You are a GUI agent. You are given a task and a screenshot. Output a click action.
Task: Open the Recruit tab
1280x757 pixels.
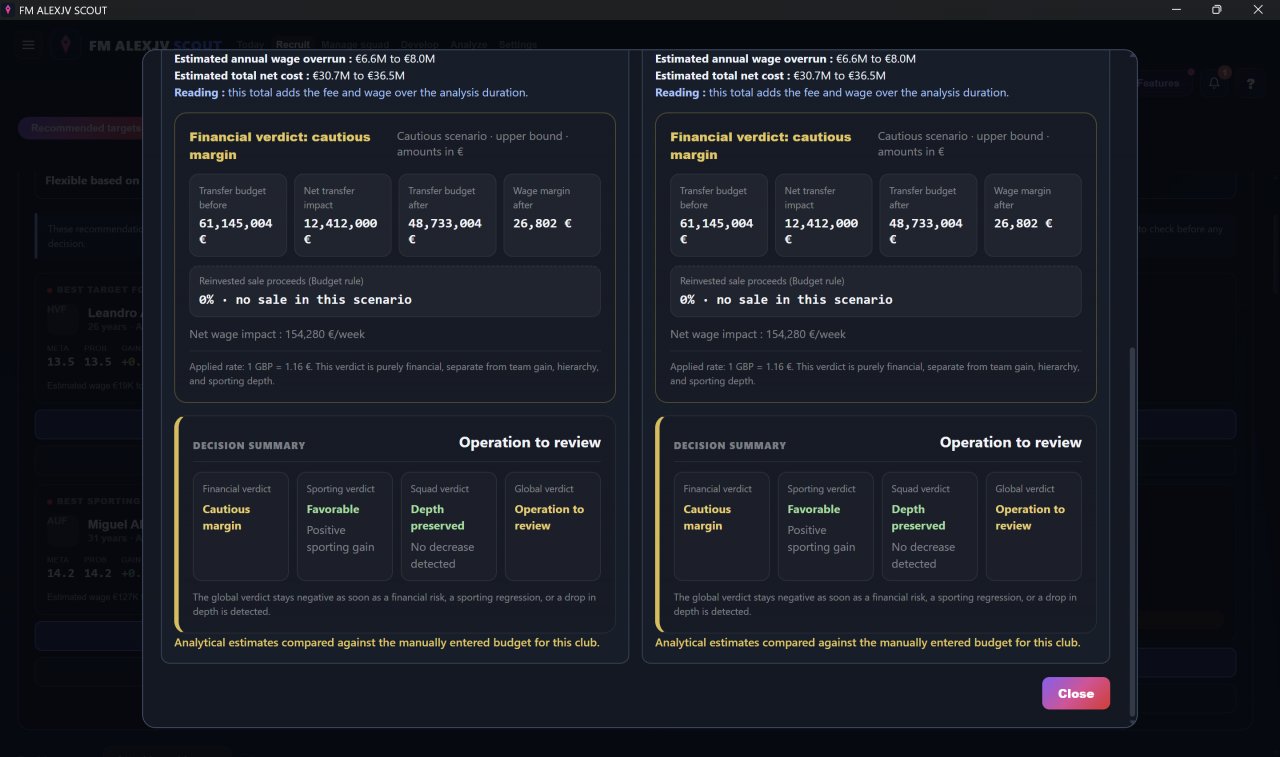[293, 45]
